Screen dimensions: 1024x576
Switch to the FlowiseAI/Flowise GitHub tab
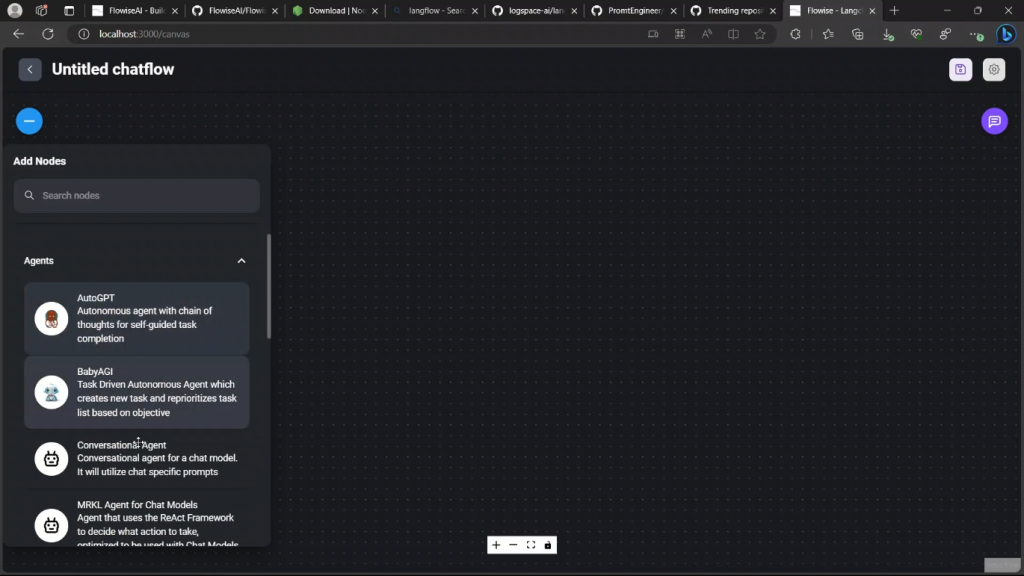[234, 10]
